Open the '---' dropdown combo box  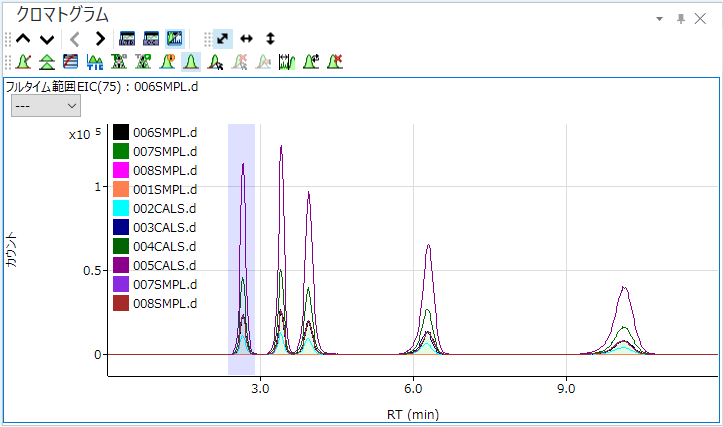pyautogui.click(x=46, y=106)
